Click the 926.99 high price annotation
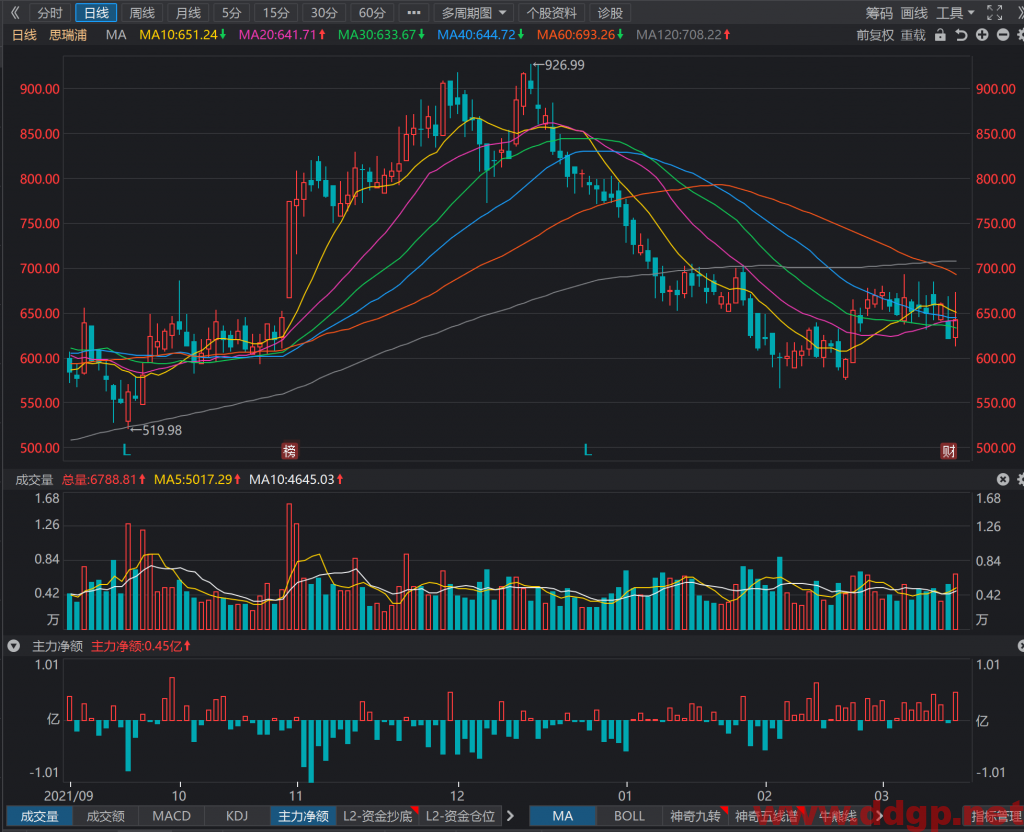 [x=564, y=65]
